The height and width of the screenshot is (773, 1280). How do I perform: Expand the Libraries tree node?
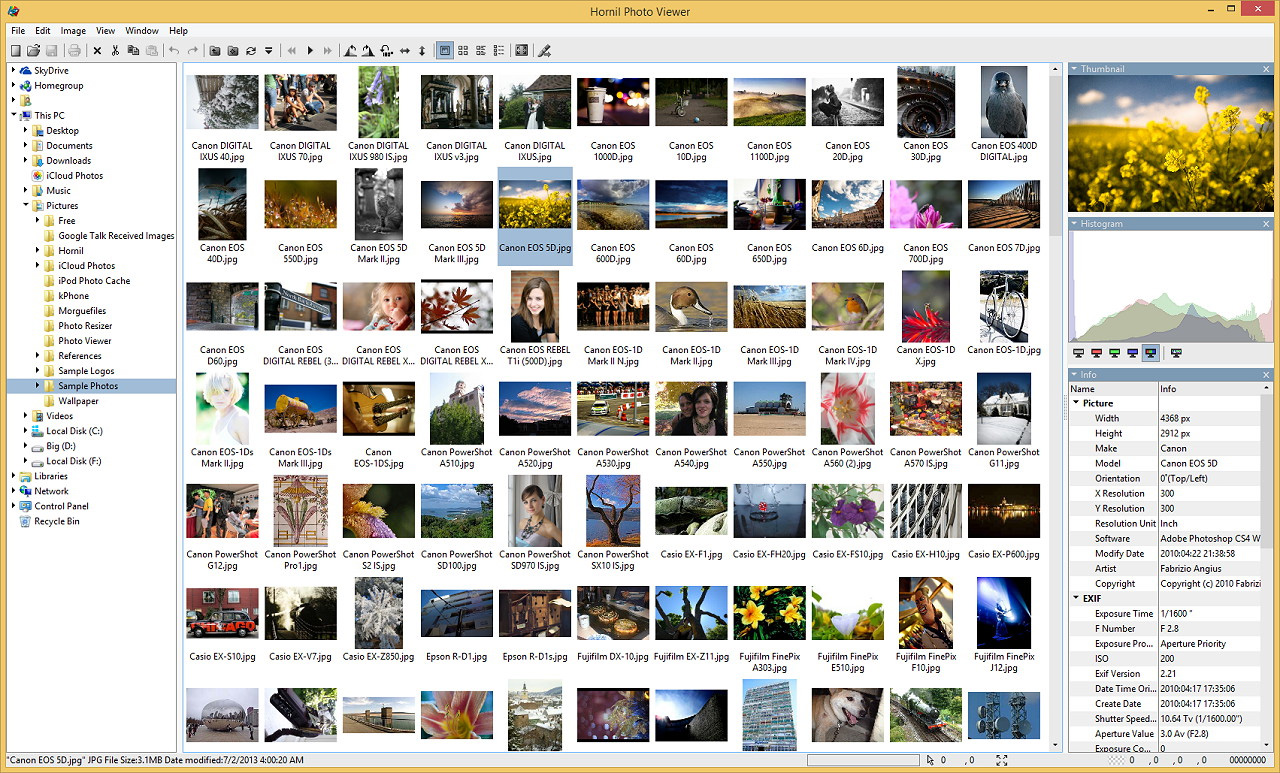[13, 476]
